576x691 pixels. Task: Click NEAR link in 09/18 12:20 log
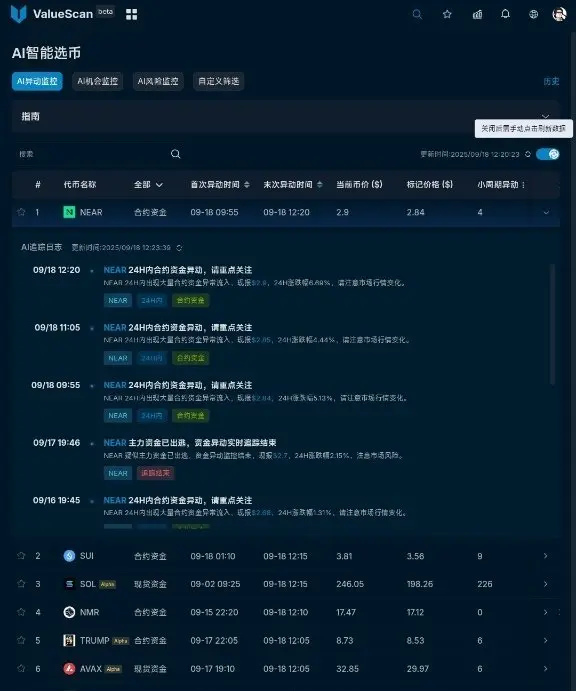(x=115, y=270)
